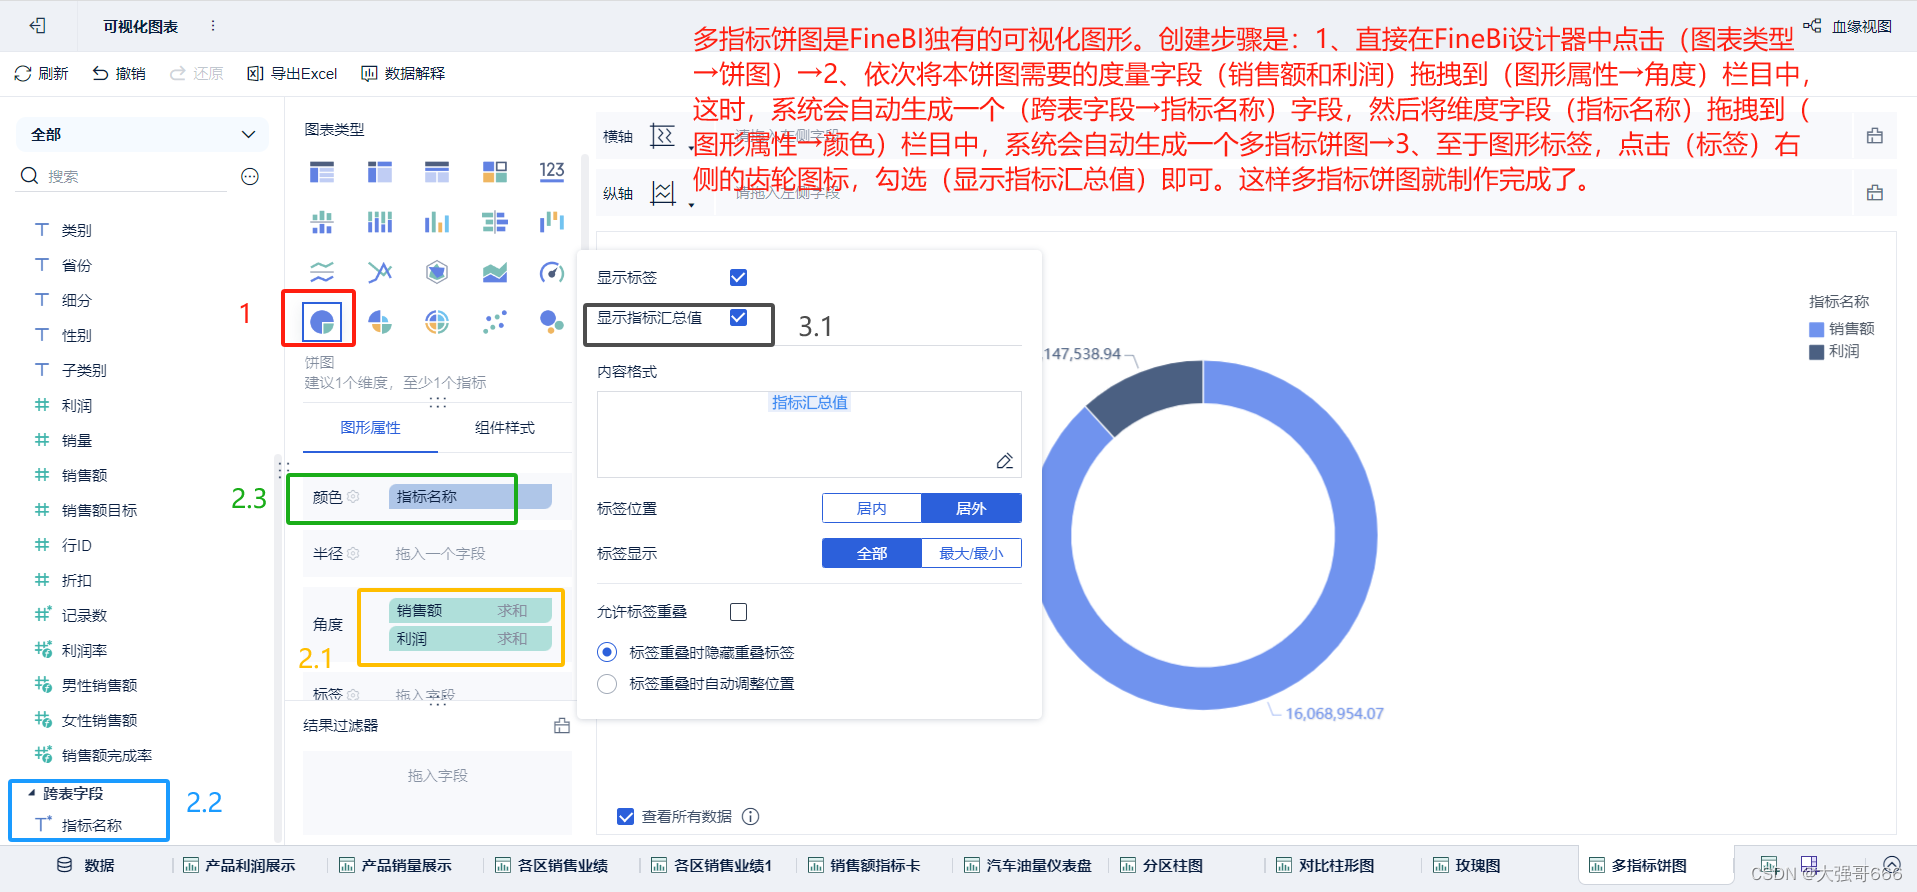Click the 刷新 refresh button
Image resolution: width=1917 pixels, height=892 pixels.
[42, 73]
